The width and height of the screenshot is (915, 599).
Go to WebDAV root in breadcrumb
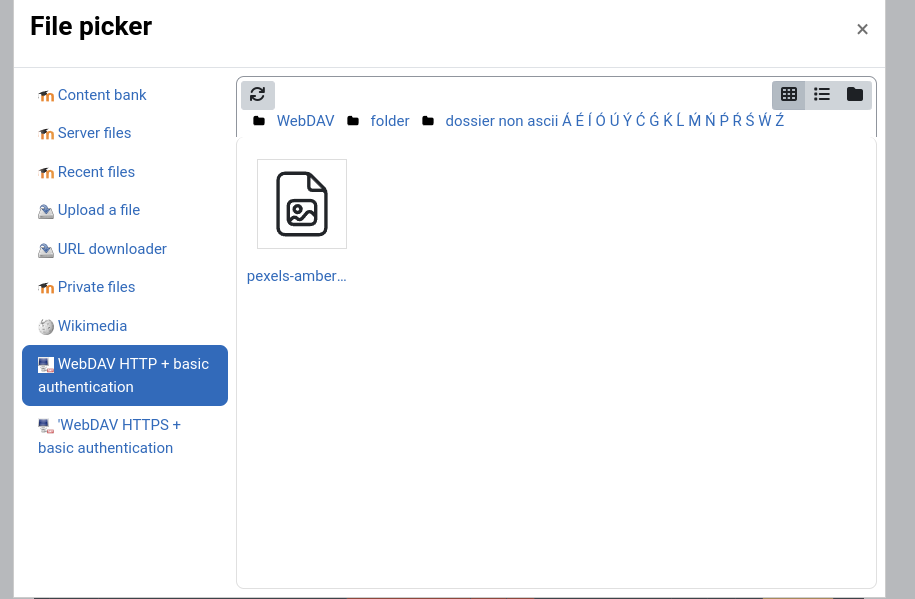pyautogui.click(x=305, y=121)
